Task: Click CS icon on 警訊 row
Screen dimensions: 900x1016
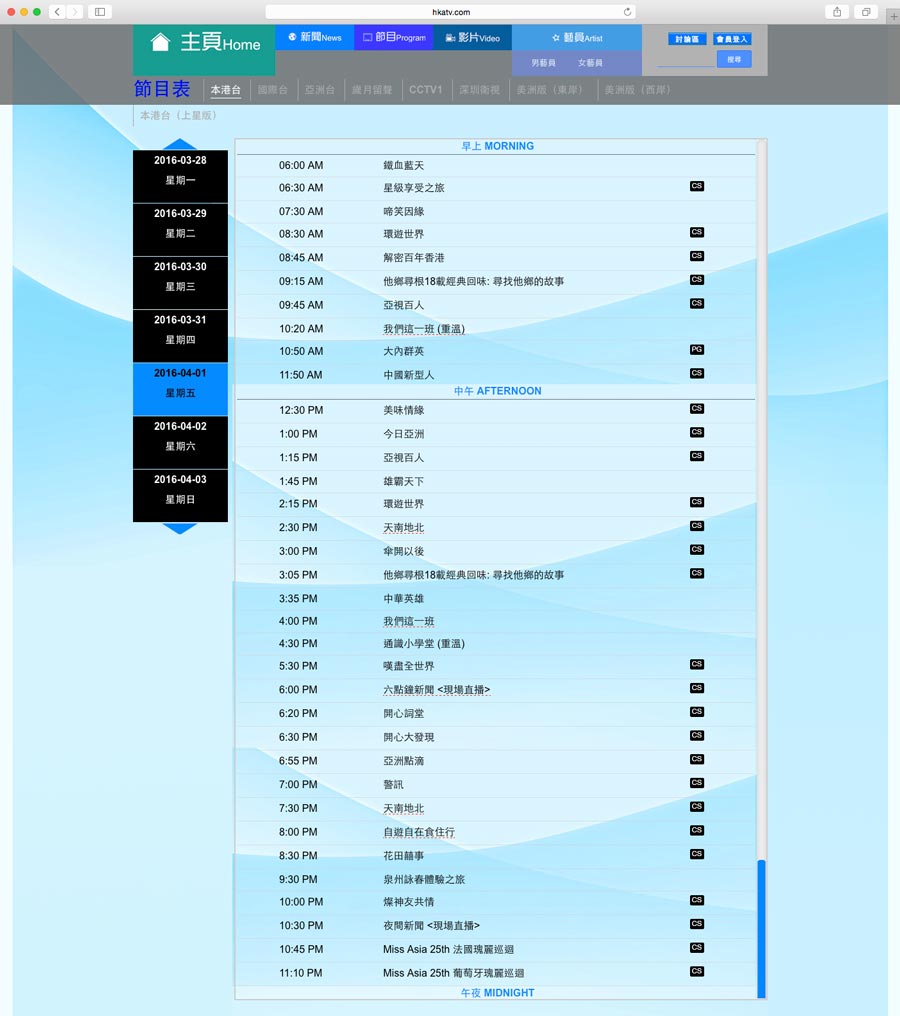Action: [697, 783]
